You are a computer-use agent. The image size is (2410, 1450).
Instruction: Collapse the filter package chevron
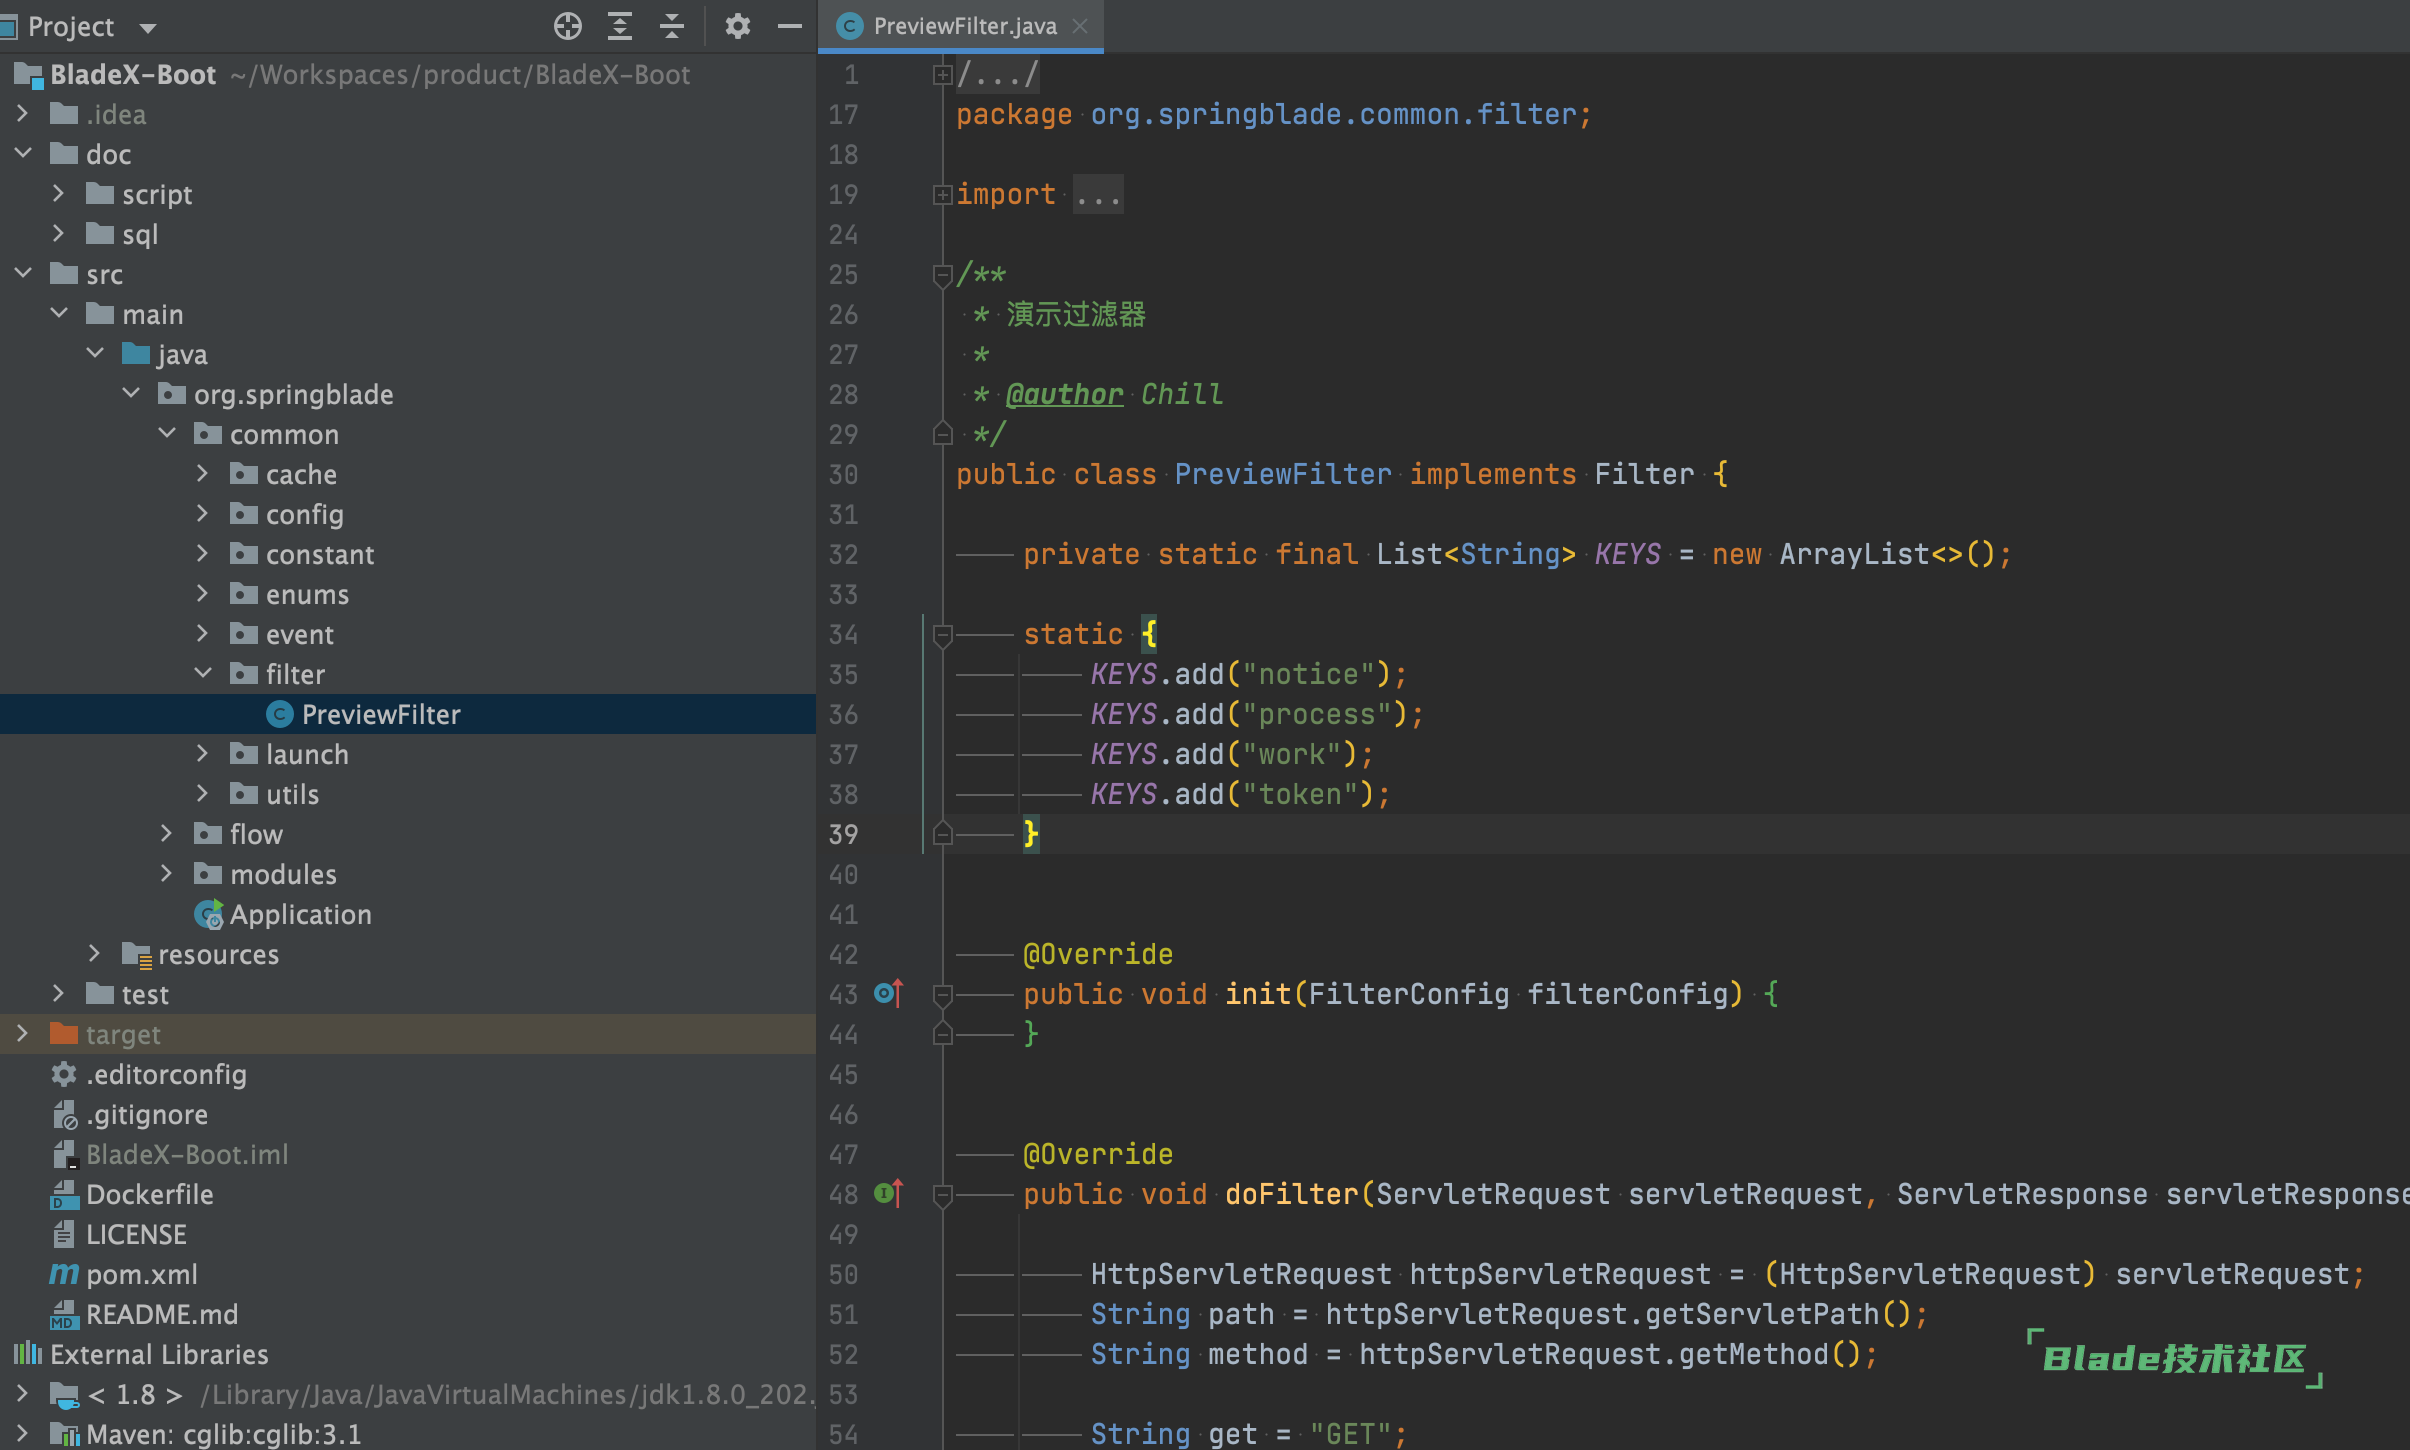coord(203,674)
